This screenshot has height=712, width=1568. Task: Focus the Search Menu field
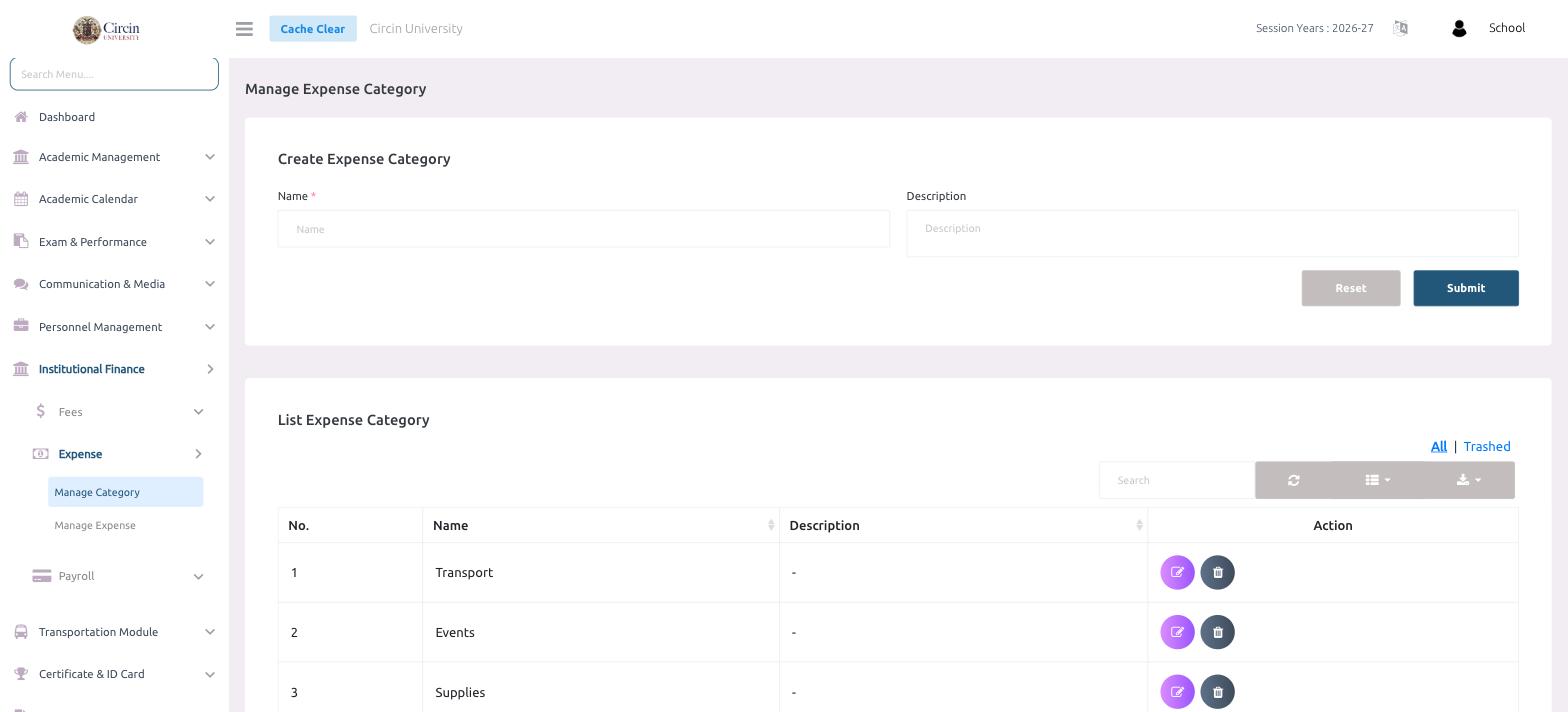click(x=114, y=74)
